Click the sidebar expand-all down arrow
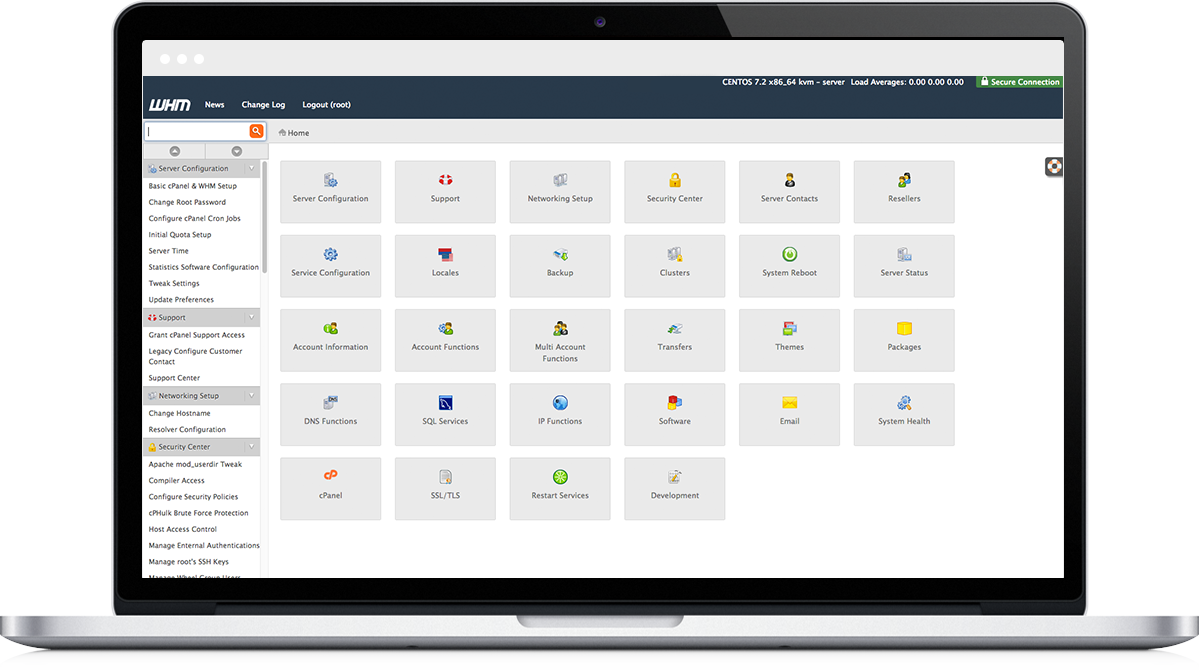This screenshot has width=1199, height=670. 237,151
